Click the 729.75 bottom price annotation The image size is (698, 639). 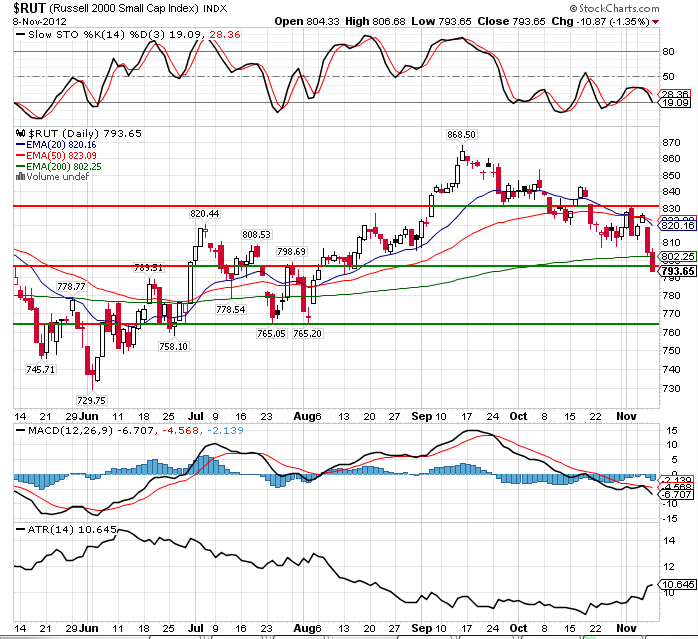tap(91, 400)
